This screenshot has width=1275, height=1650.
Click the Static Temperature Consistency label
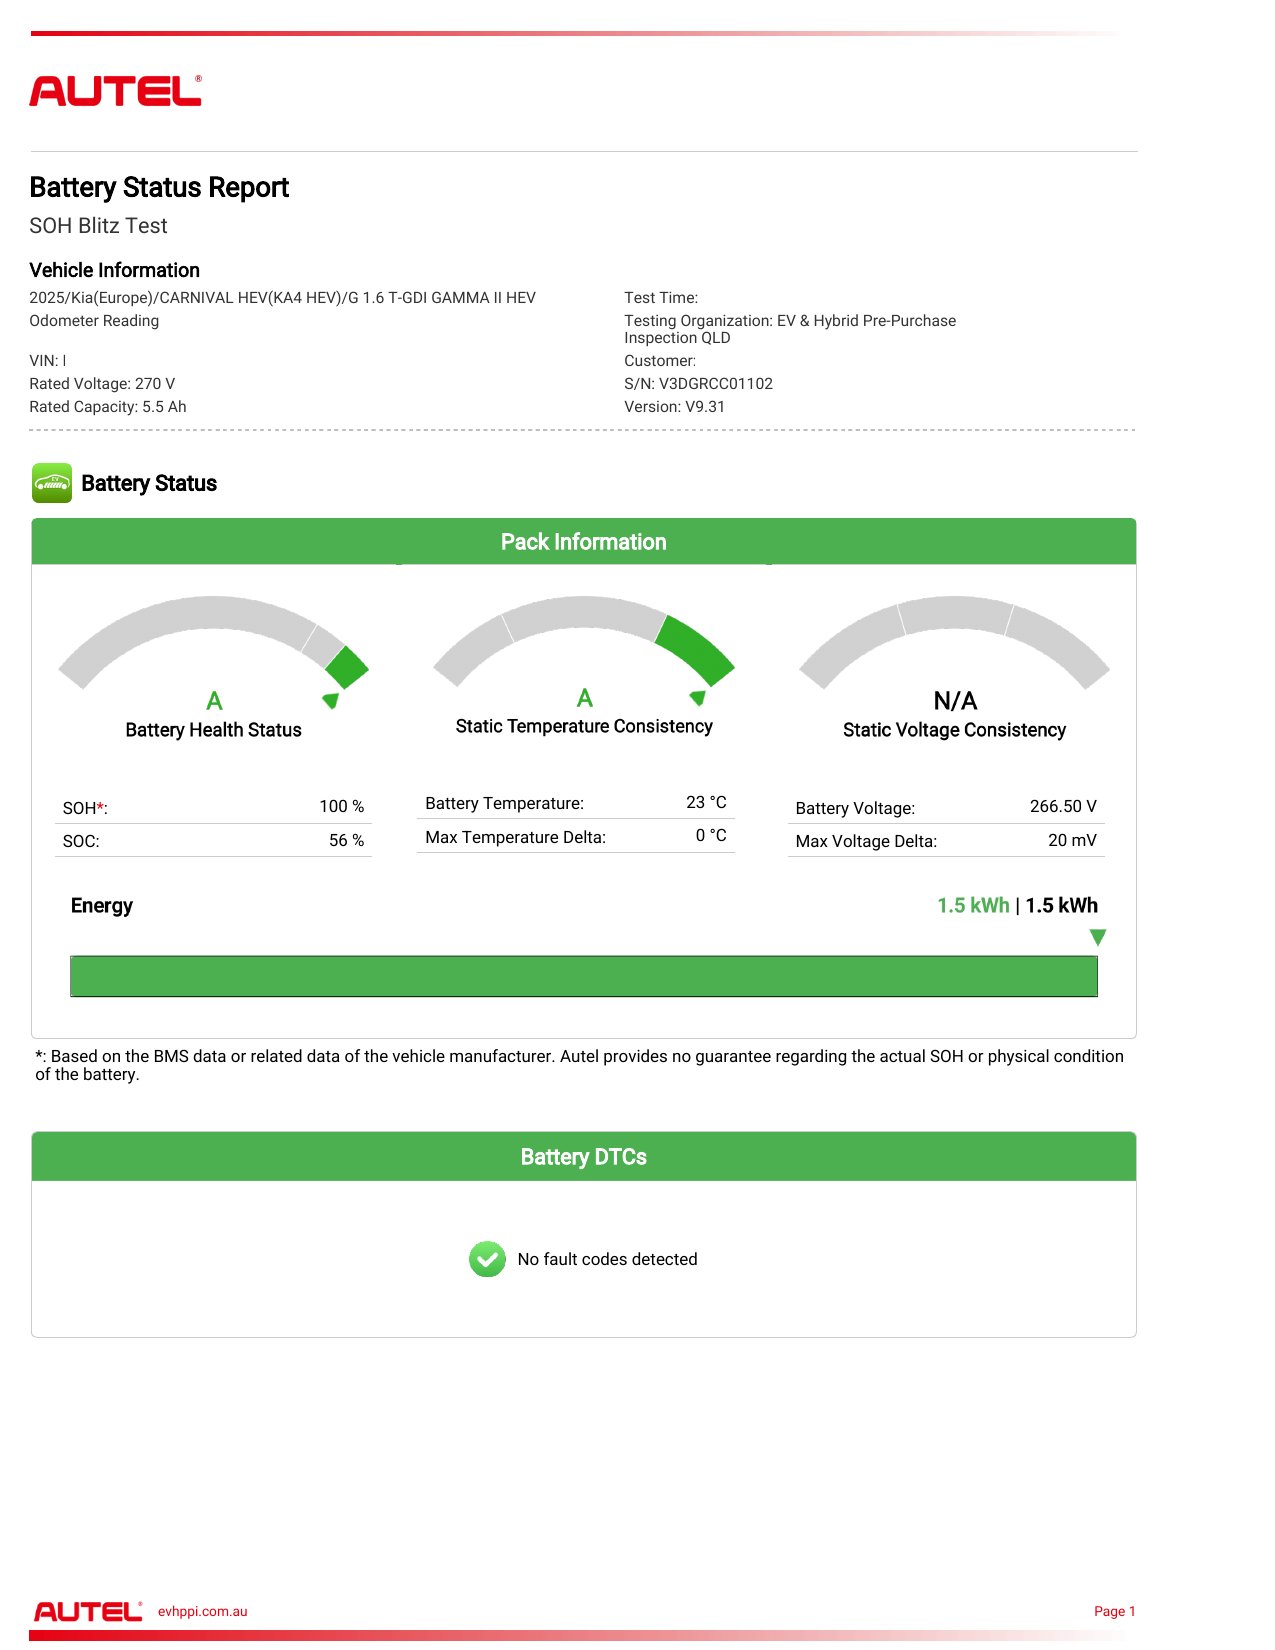tap(584, 726)
